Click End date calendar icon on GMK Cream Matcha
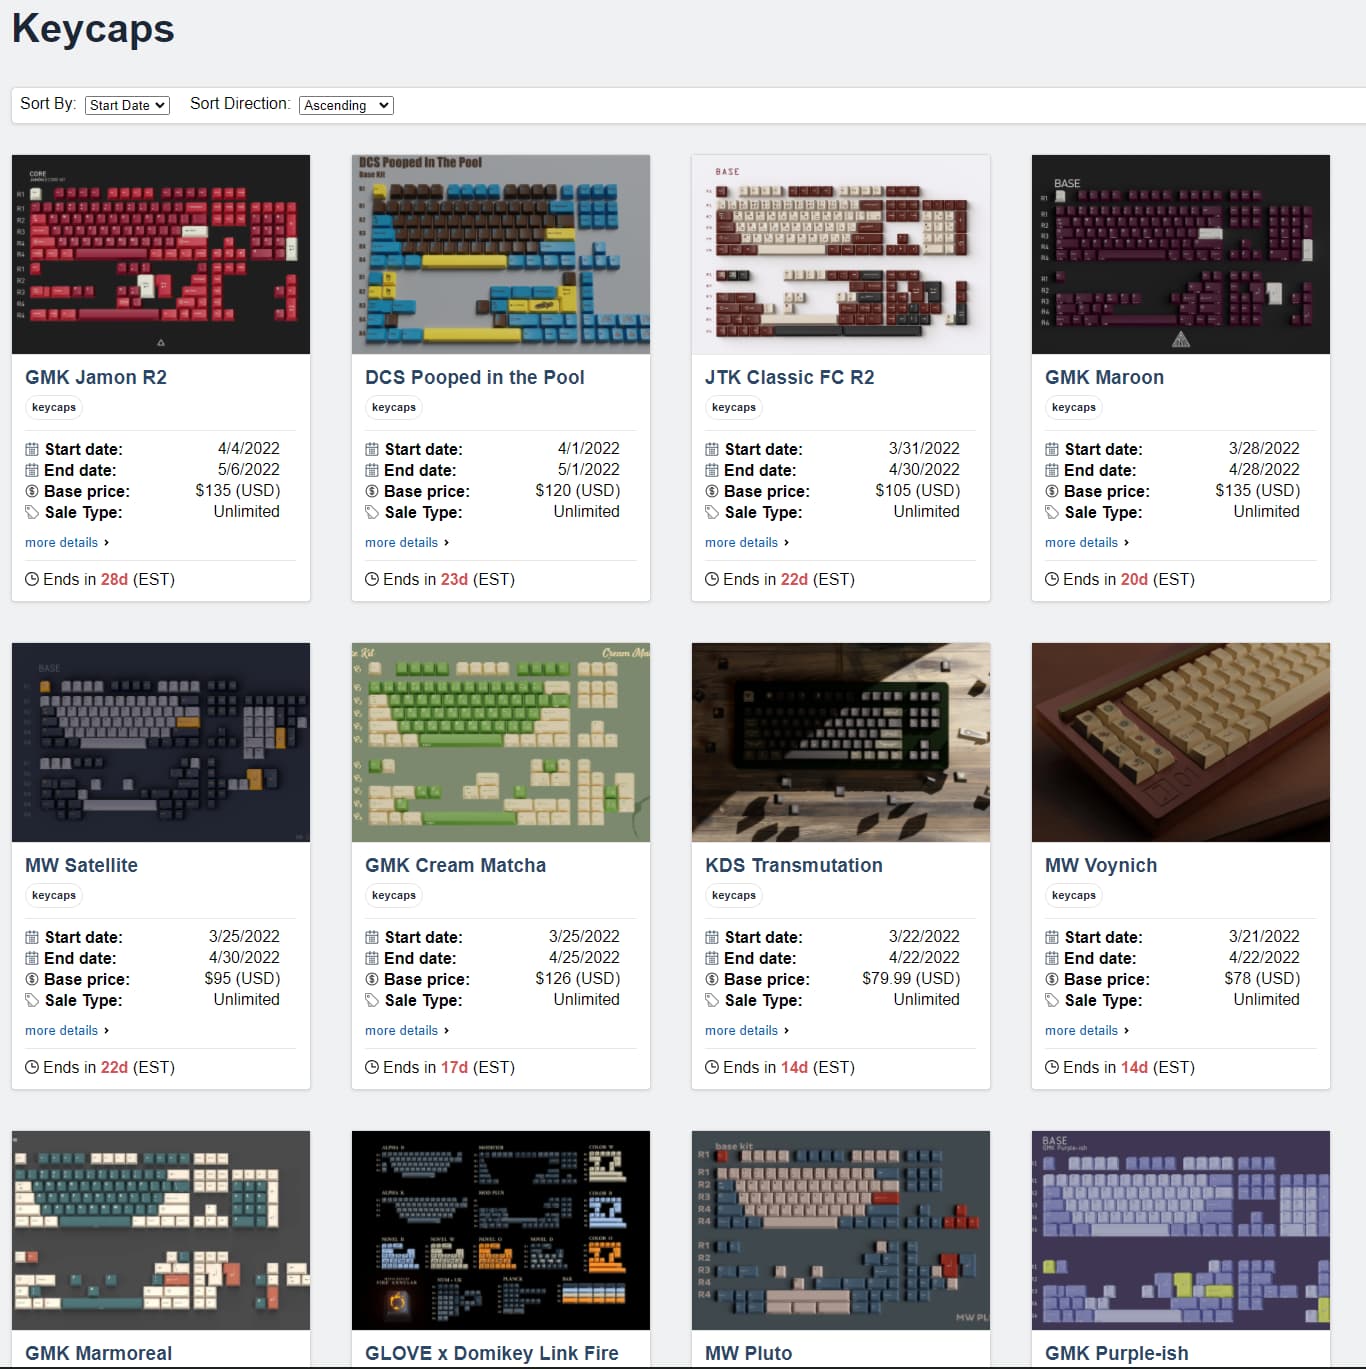1366x1369 pixels. [372, 958]
